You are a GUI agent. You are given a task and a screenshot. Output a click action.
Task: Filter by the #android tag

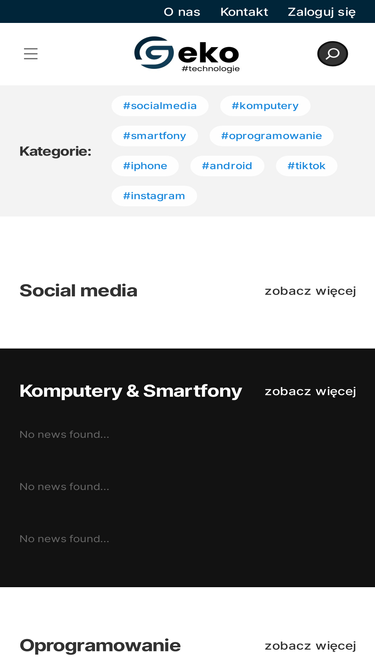(x=227, y=166)
